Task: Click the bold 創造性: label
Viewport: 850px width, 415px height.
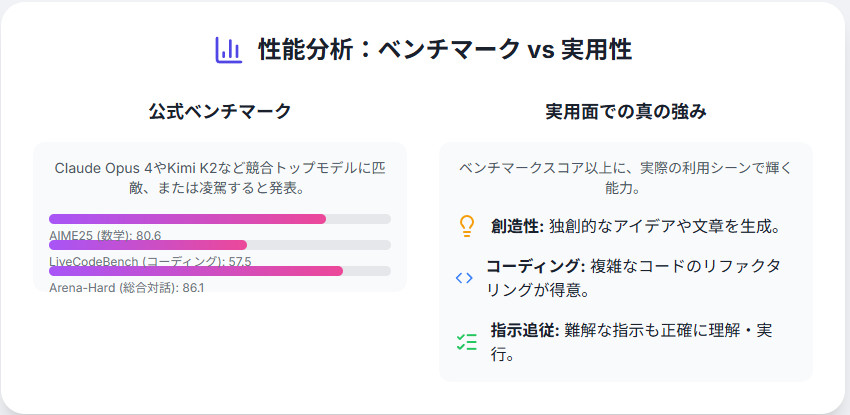Action: (517, 226)
